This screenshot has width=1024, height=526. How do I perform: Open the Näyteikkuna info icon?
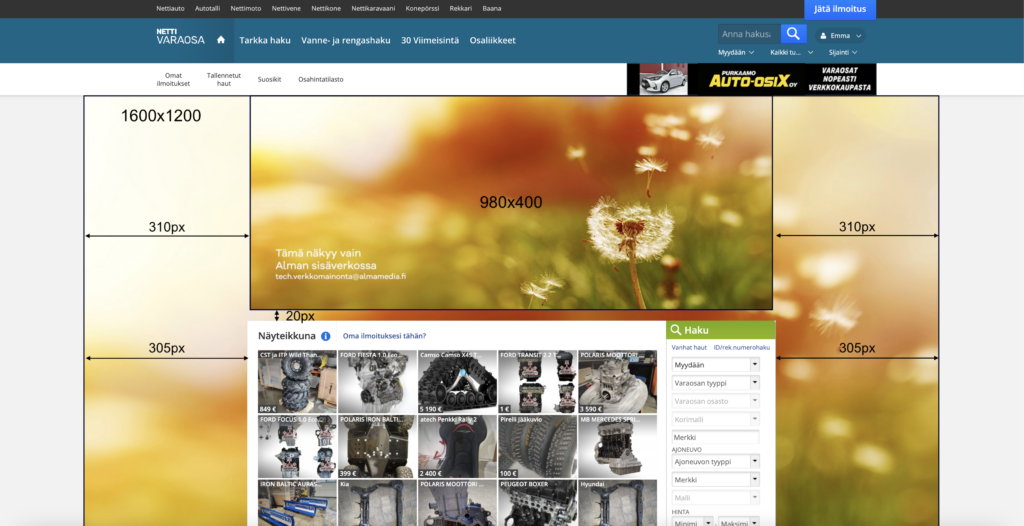tap(325, 336)
